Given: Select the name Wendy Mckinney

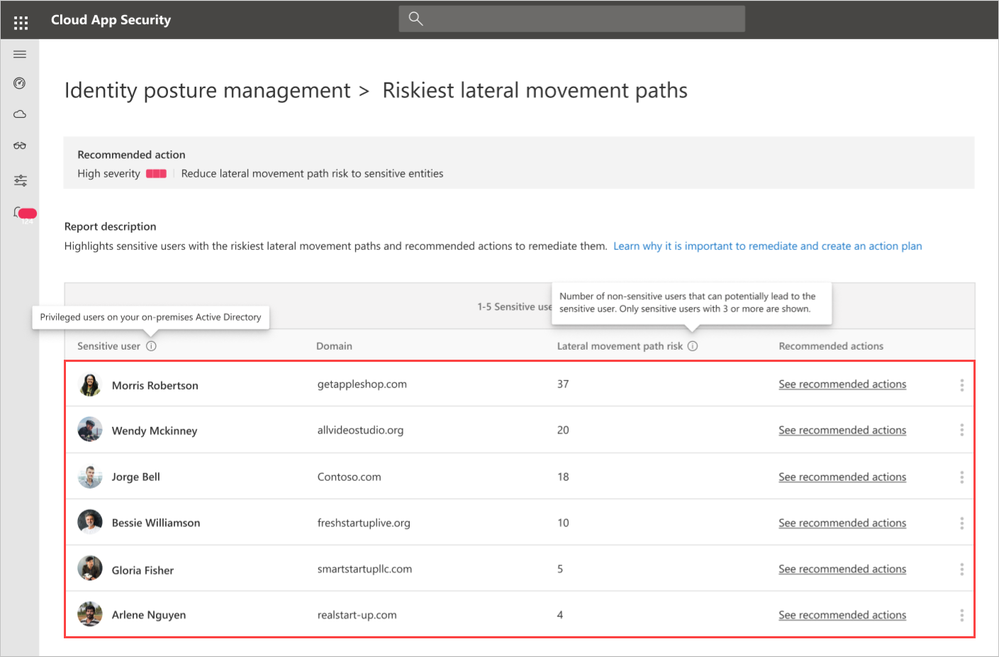Looking at the screenshot, I should (x=154, y=431).
